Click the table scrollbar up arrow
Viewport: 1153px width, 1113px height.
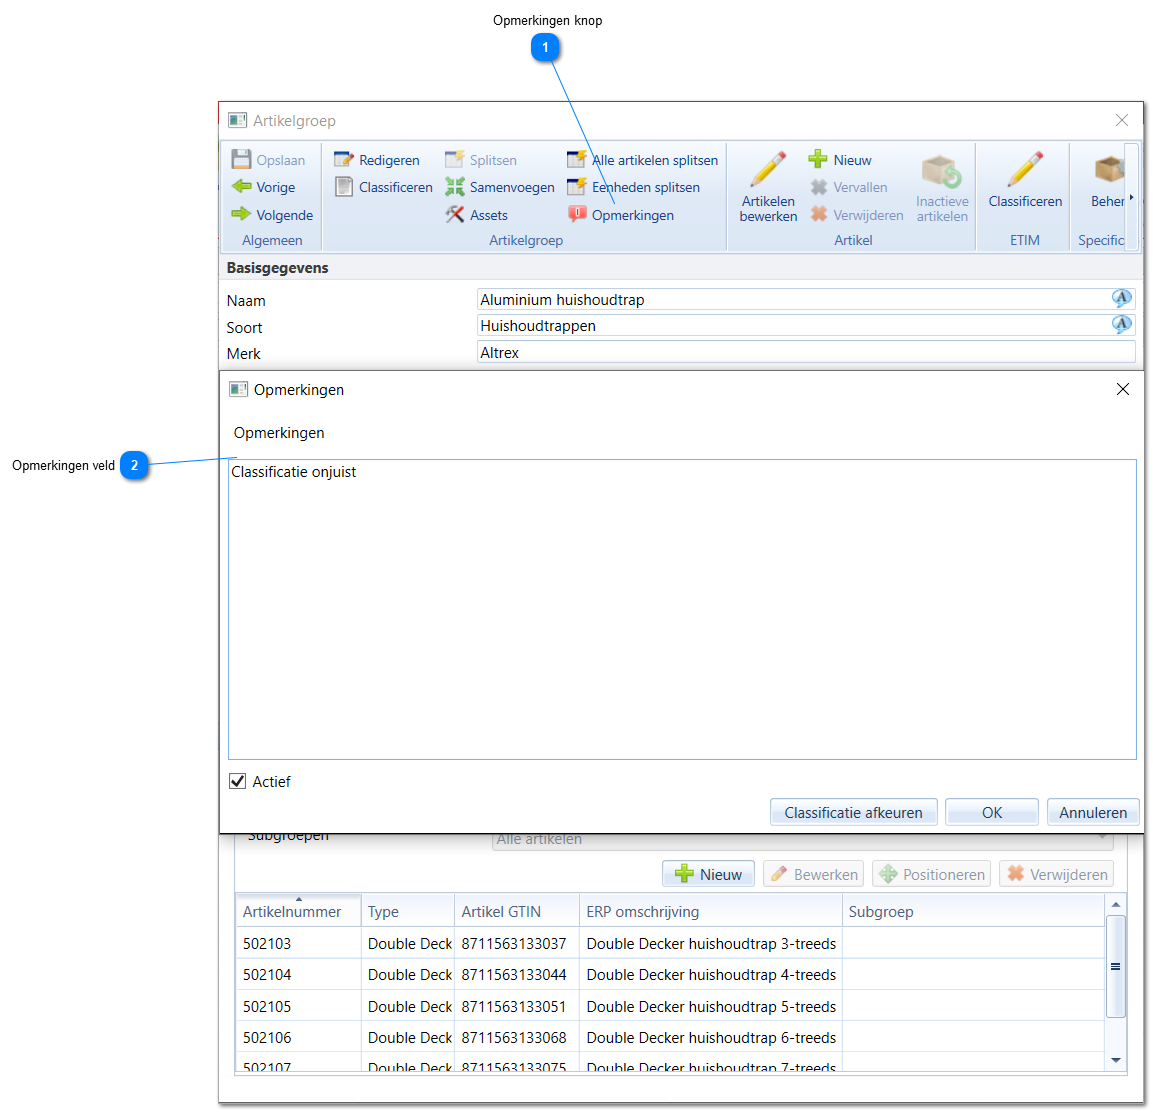(1115, 904)
